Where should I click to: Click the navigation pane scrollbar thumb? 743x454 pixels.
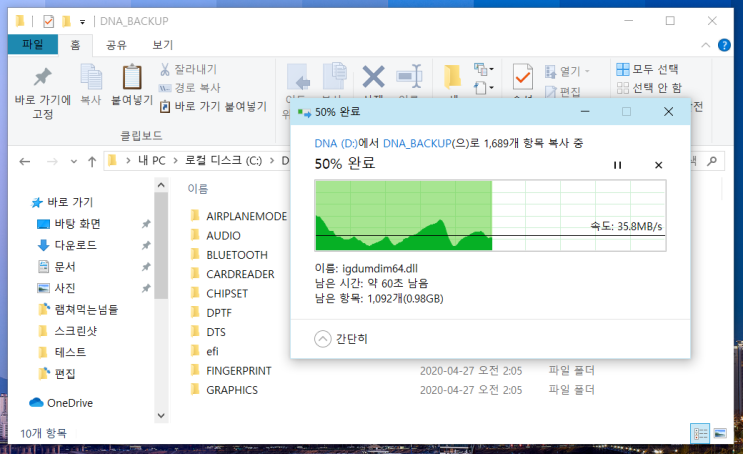pos(161,245)
